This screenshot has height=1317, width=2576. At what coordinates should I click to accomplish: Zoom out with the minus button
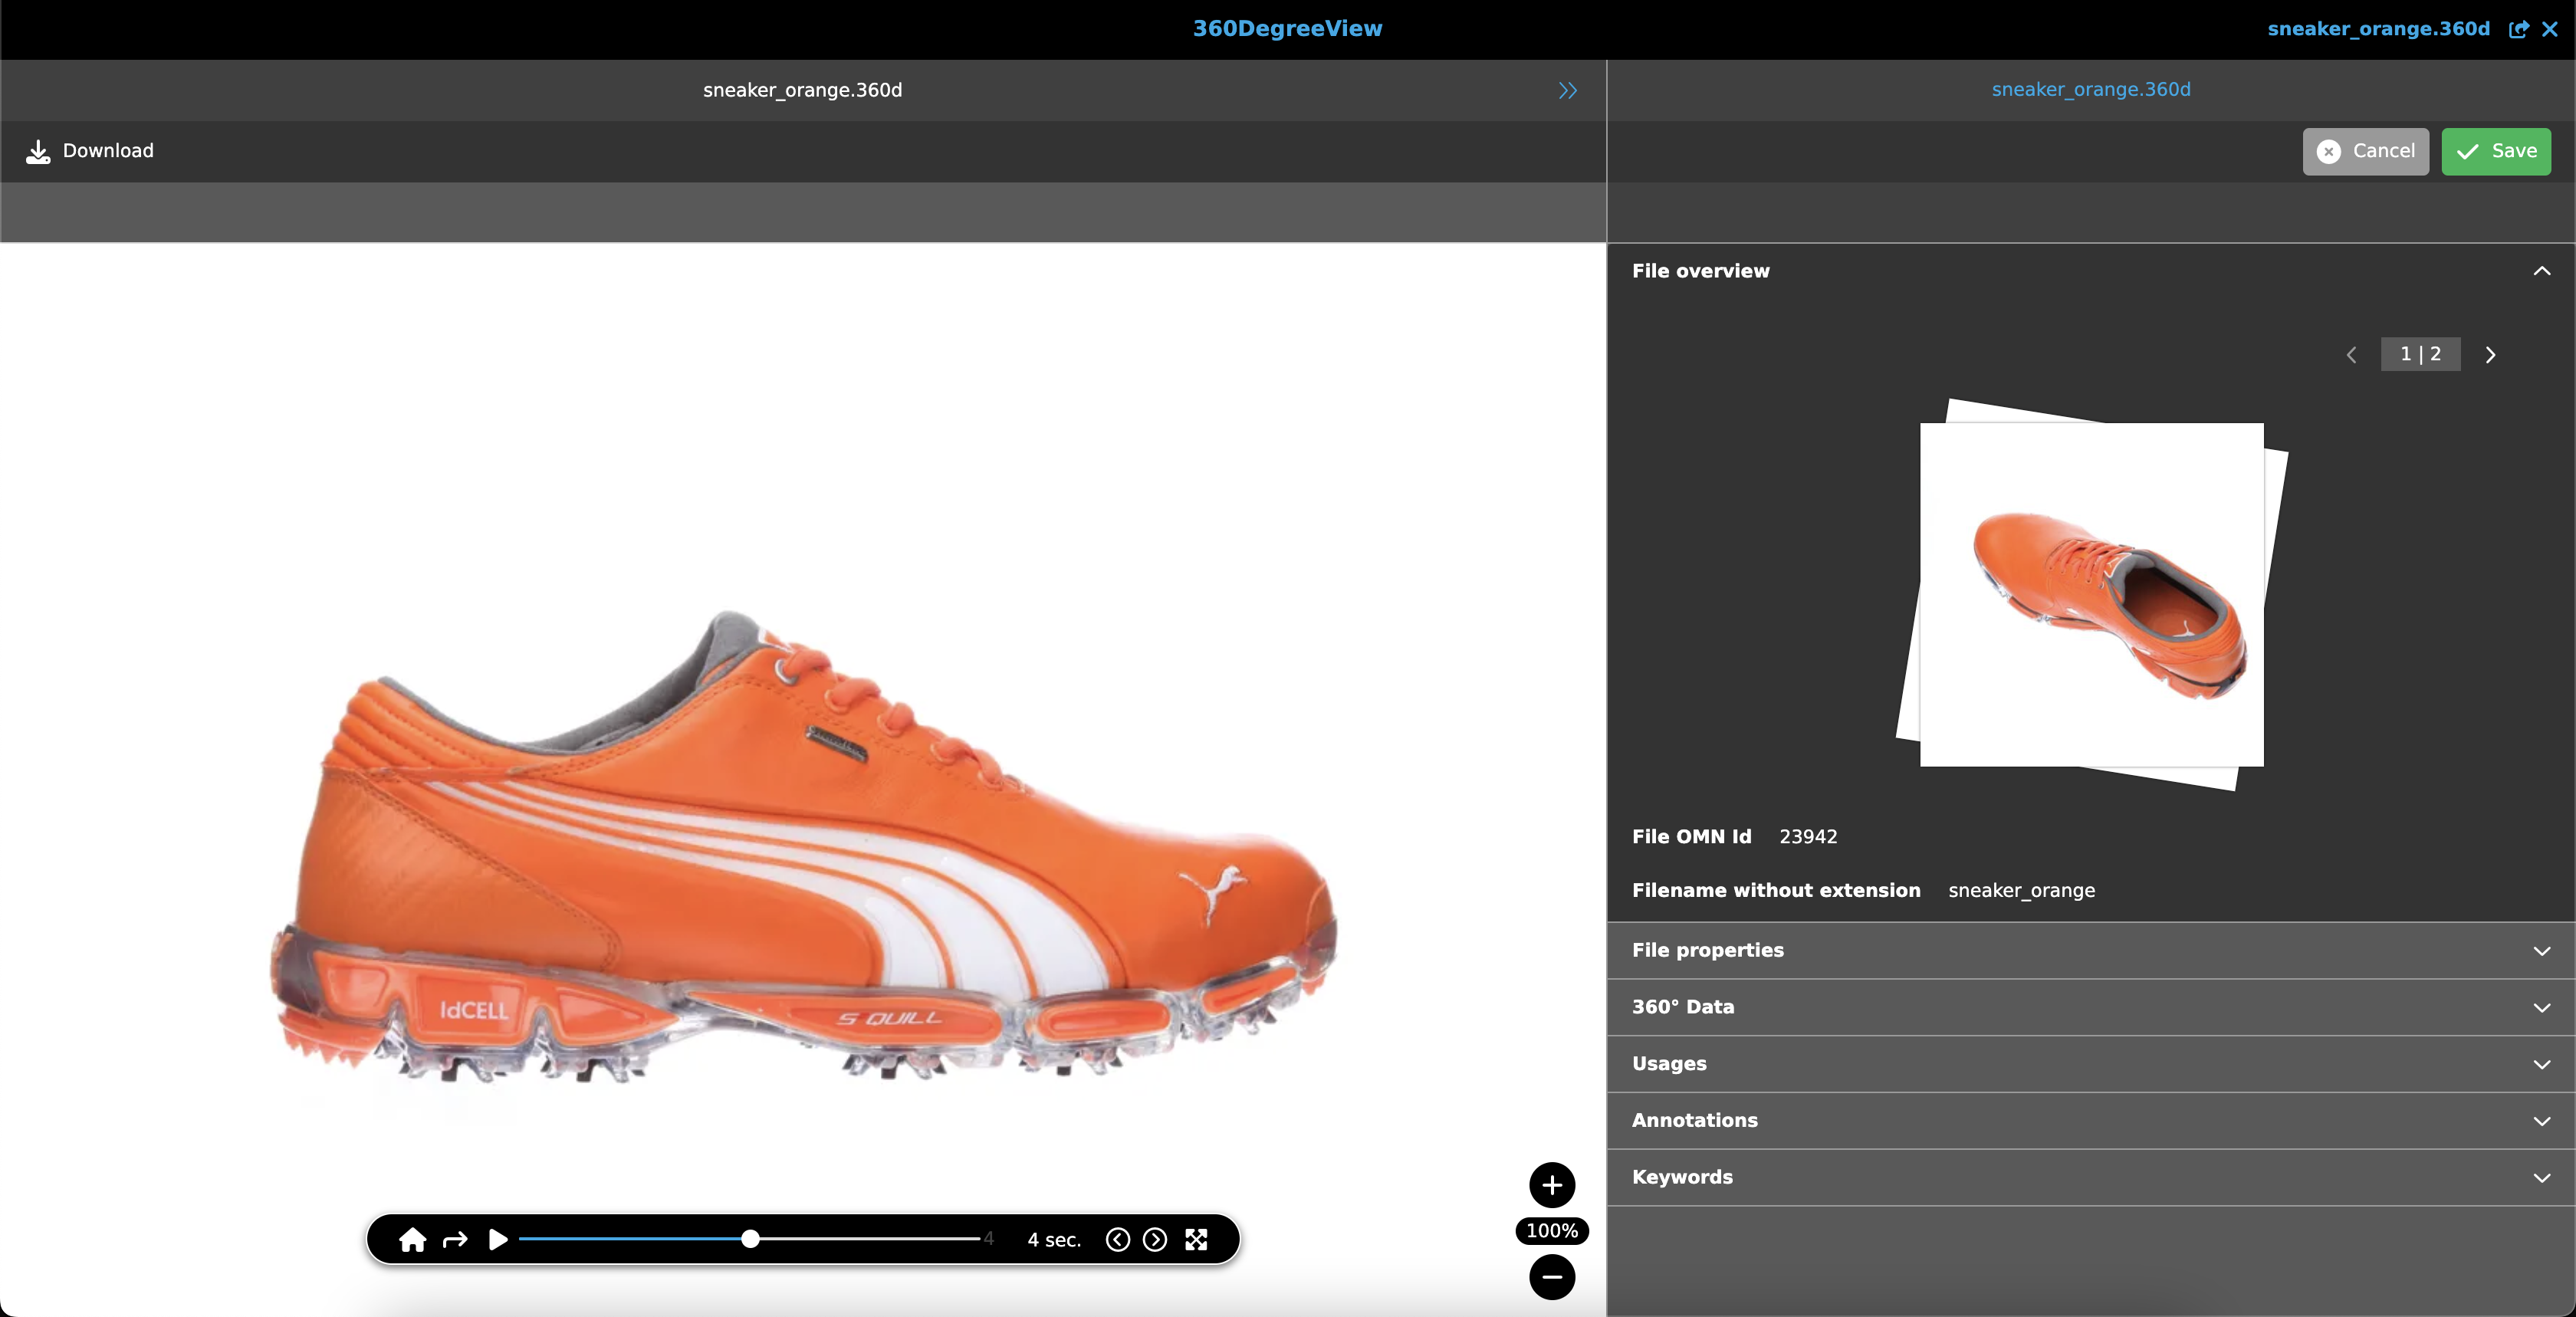point(1551,1277)
